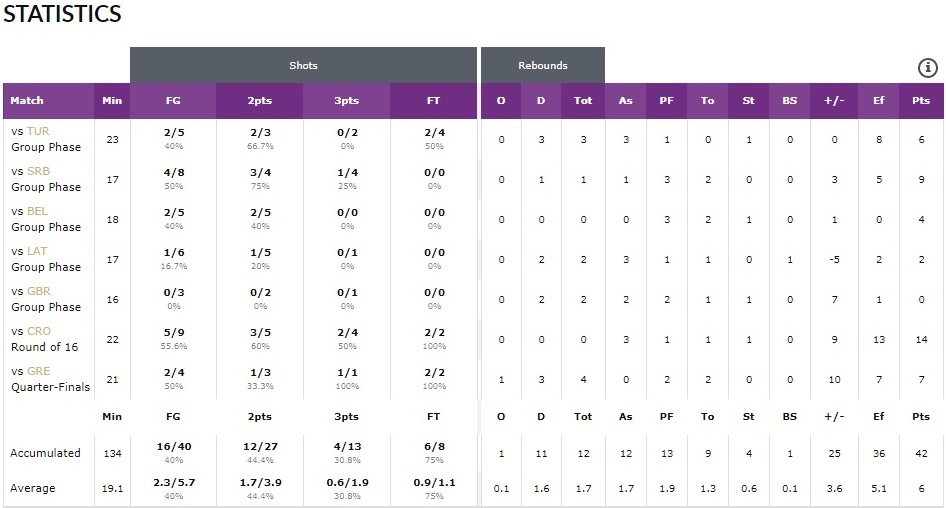This screenshot has width=946, height=508.
Task: Select the Rebounds group header
Action: [542, 65]
